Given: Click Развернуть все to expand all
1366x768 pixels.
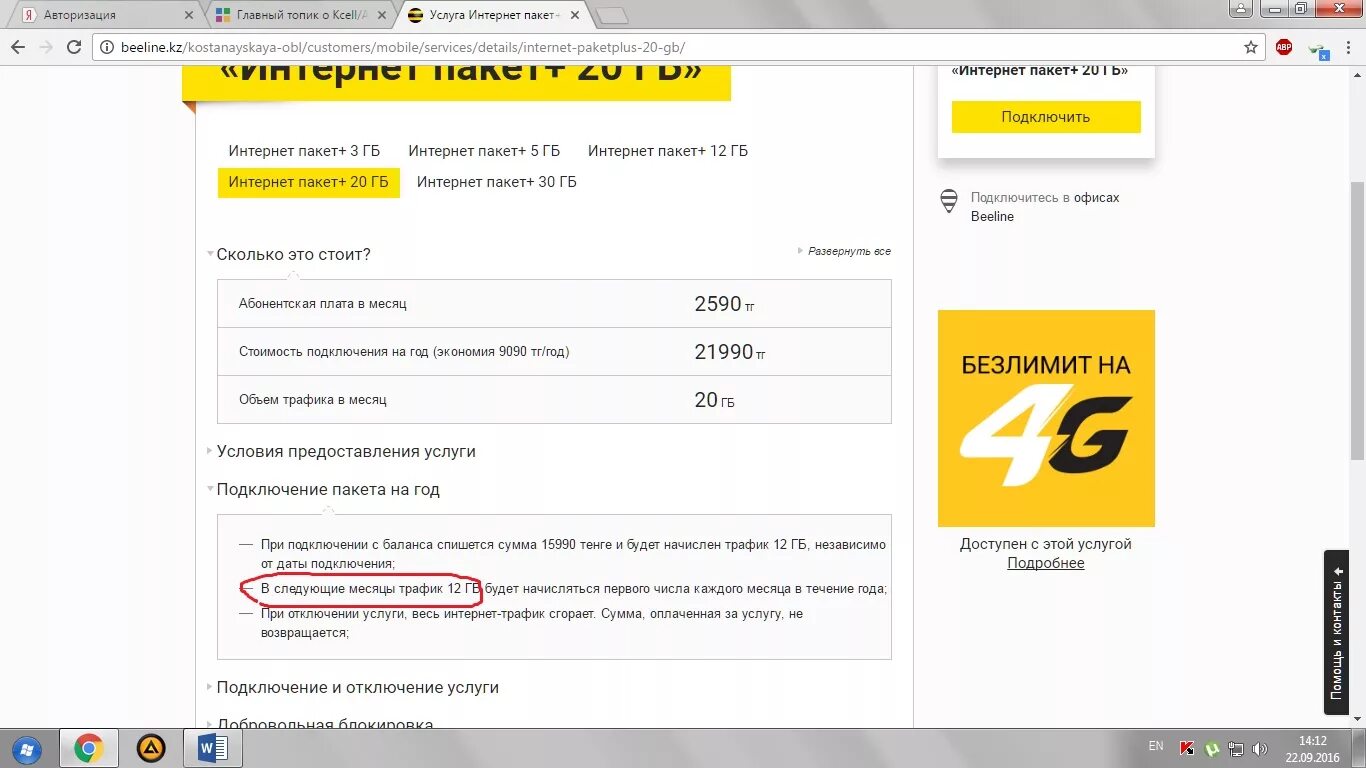Looking at the screenshot, I should (x=849, y=251).
